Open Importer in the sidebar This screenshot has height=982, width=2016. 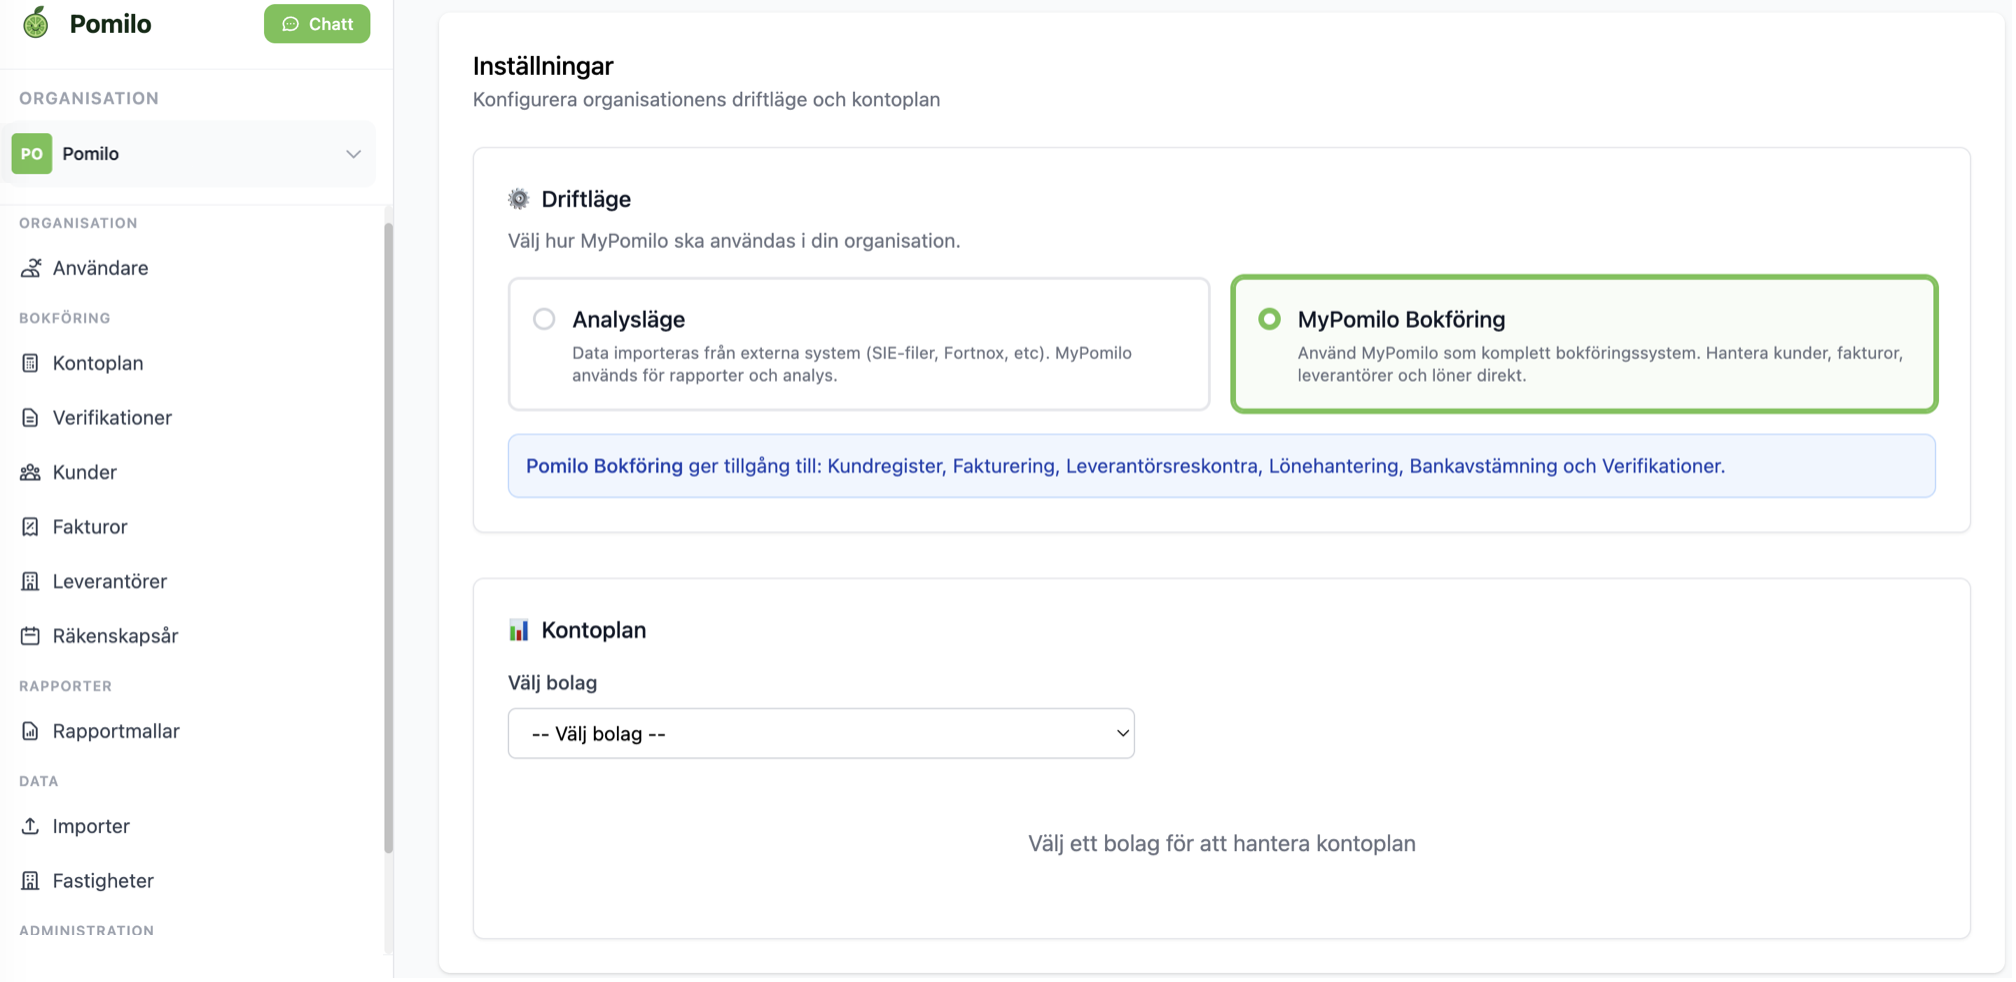pos(91,826)
